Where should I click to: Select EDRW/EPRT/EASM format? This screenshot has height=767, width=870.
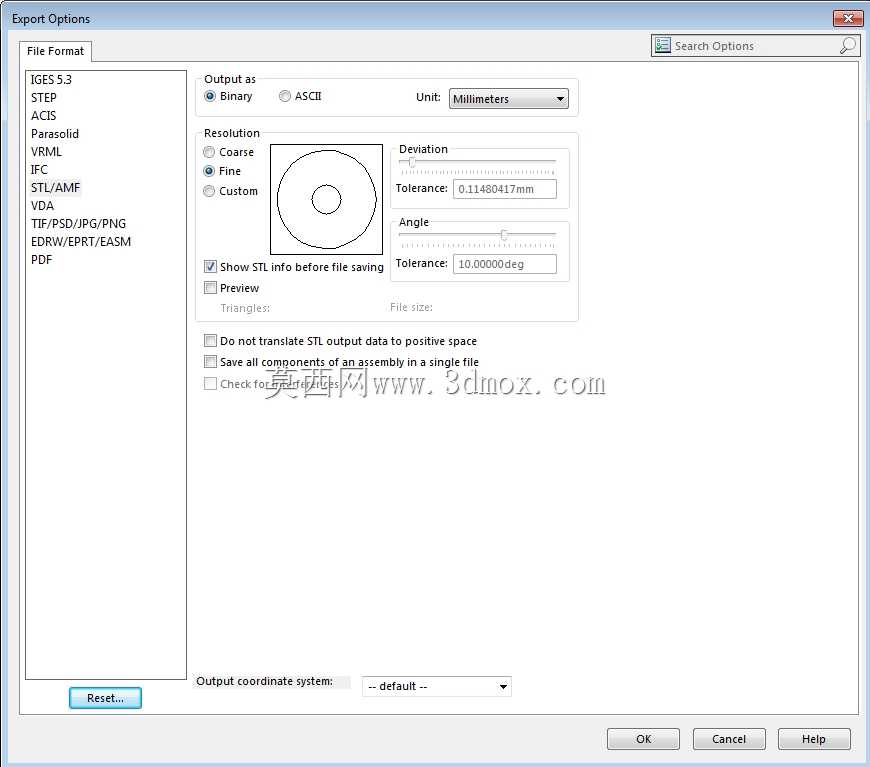81,241
